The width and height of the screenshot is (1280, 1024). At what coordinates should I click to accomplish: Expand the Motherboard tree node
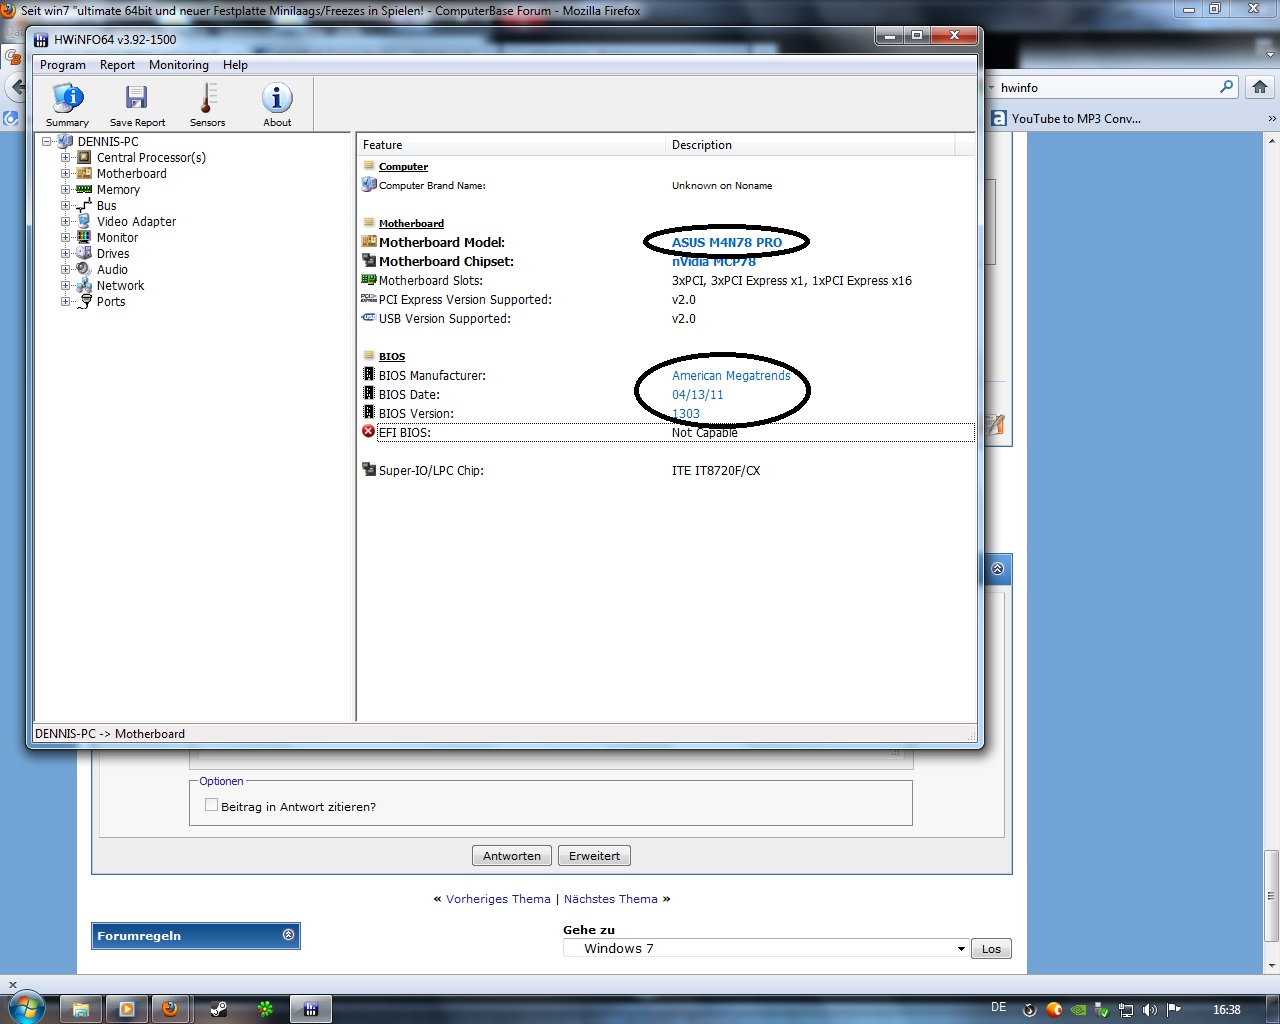tap(65, 174)
